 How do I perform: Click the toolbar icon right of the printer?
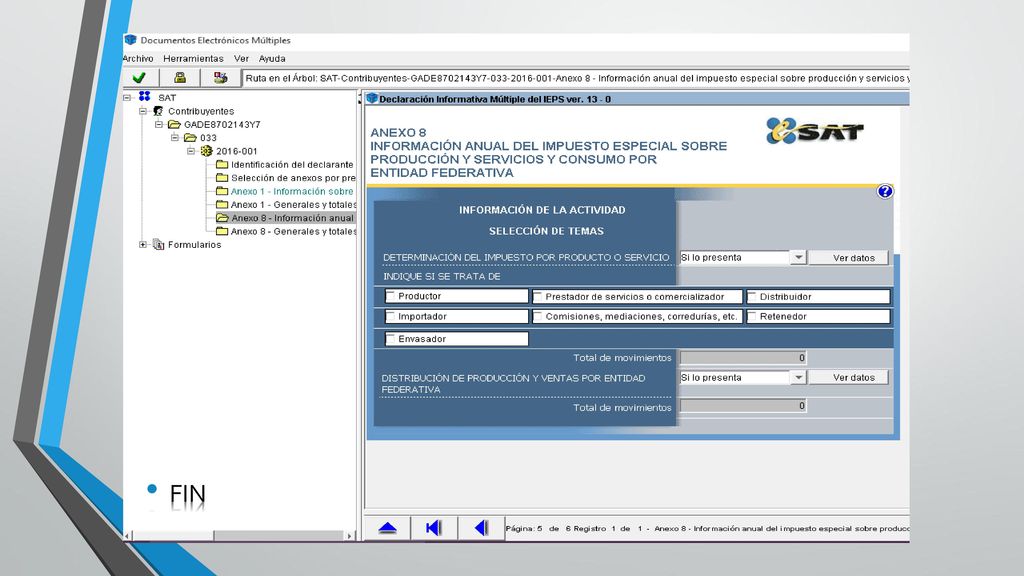coord(221,78)
